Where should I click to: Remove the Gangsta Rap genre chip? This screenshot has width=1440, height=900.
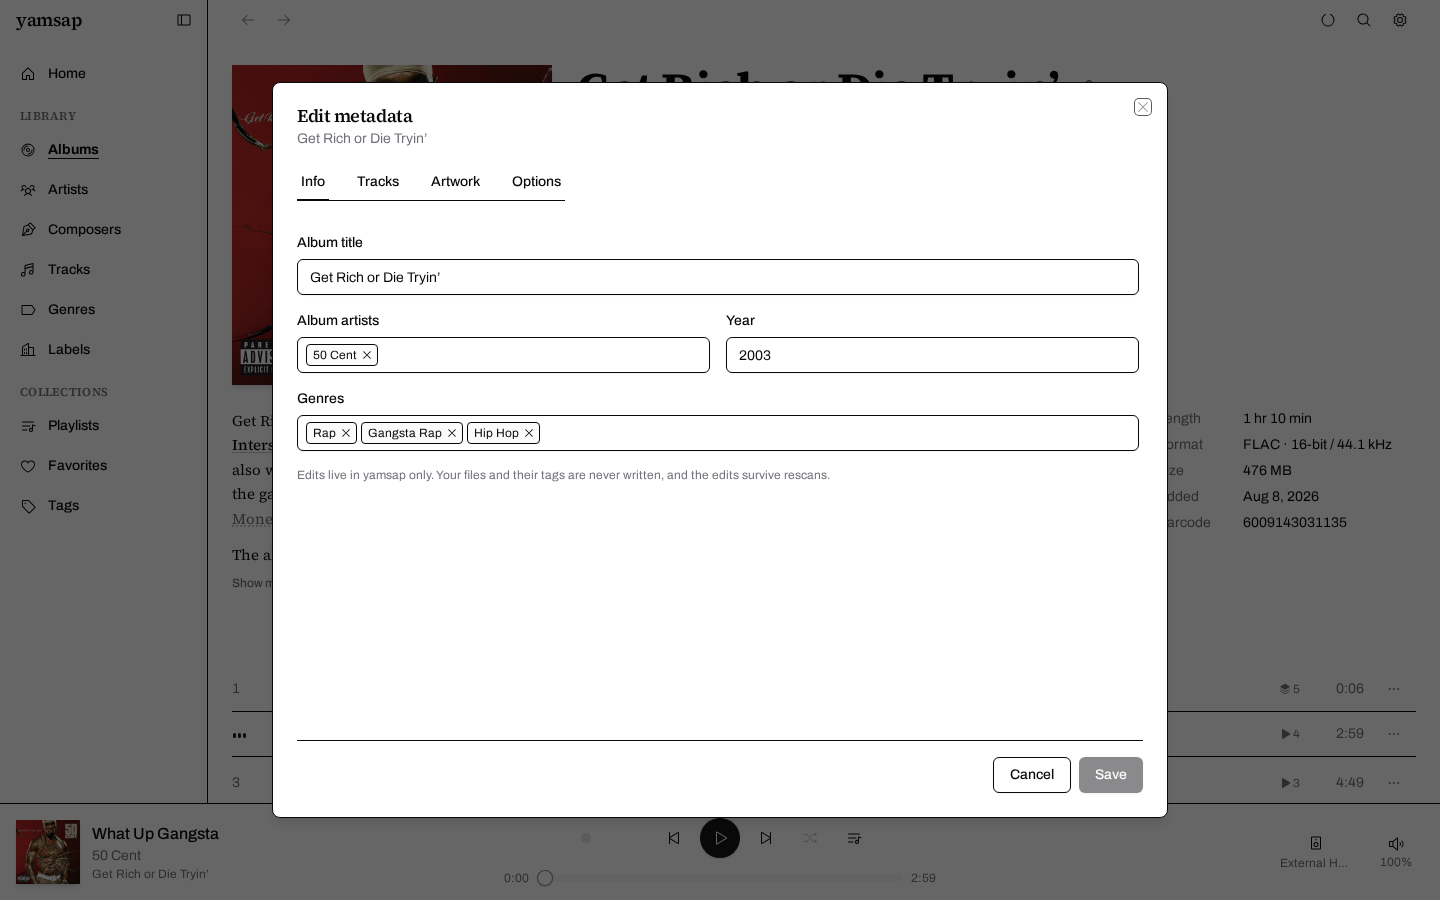pyautogui.click(x=452, y=433)
